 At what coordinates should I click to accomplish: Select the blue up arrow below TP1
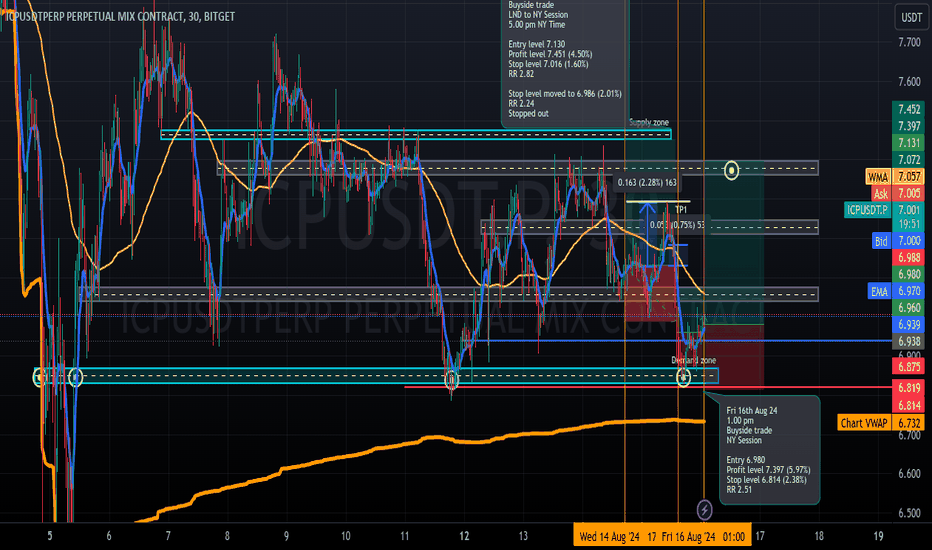point(647,235)
